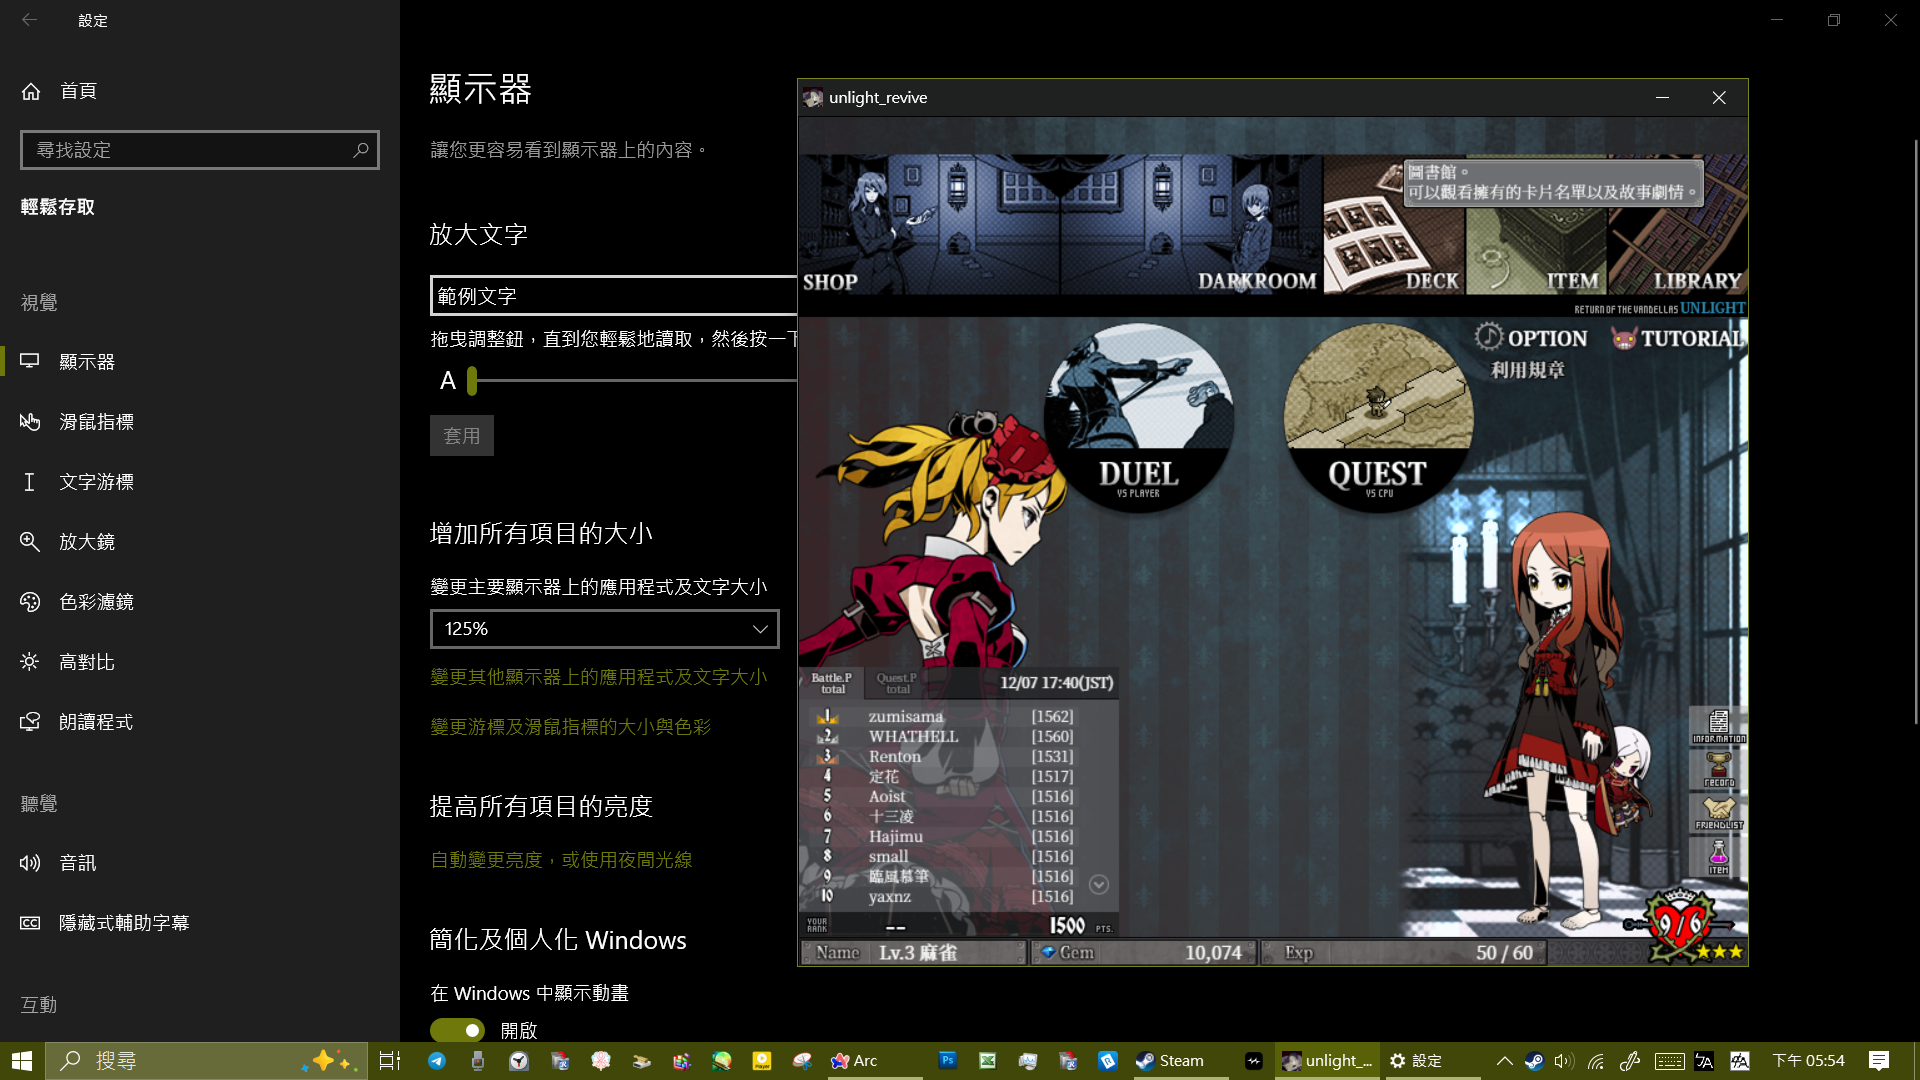Click the Steam system tray icon
1920x1080 pixels.
click(x=1533, y=1061)
